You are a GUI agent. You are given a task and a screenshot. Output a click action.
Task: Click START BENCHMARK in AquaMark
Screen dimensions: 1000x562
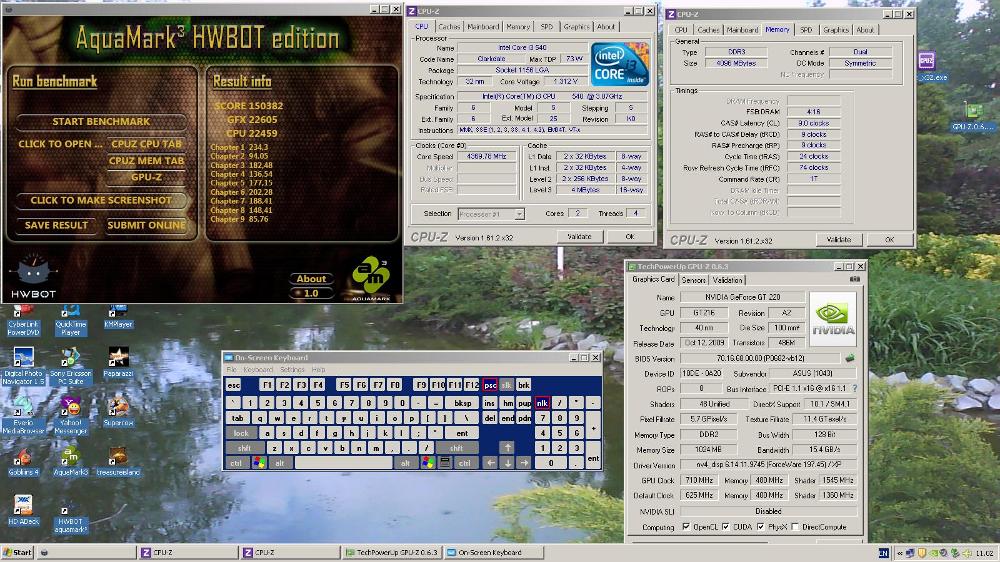pos(101,121)
